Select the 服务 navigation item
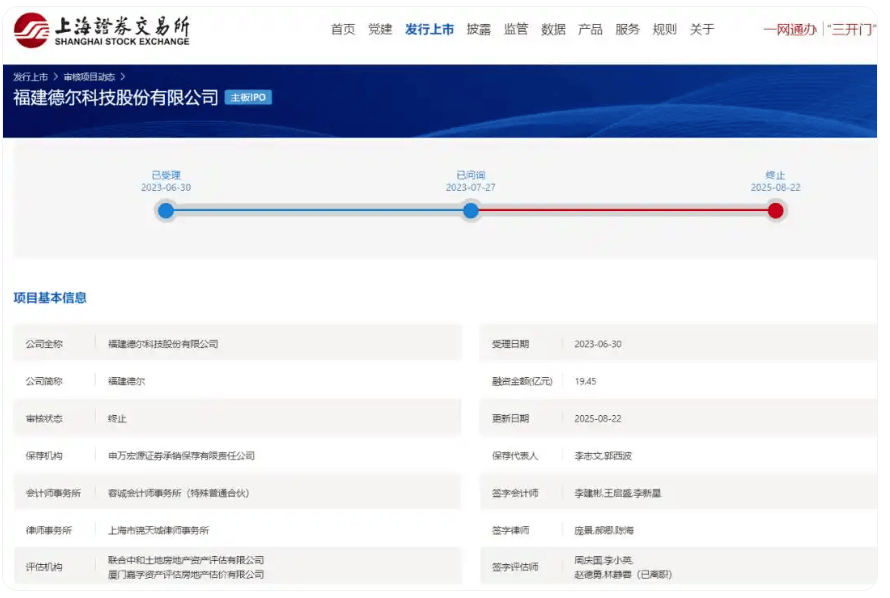 point(627,30)
